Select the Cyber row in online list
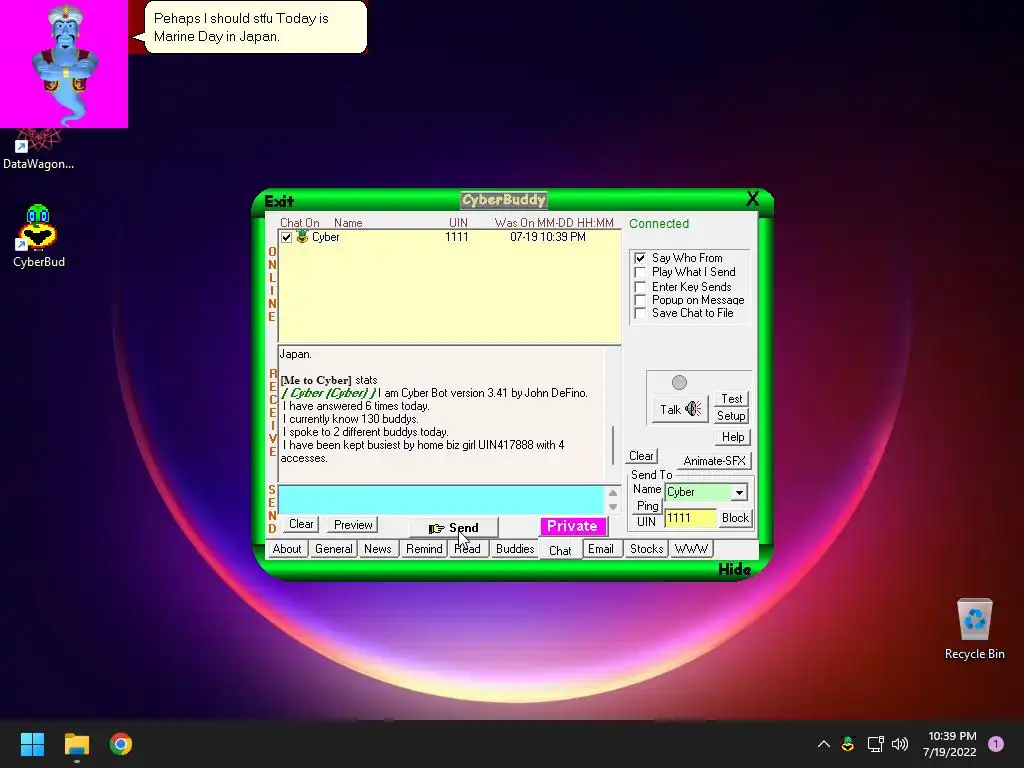The height and width of the screenshot is (768, 1024). click(449, 237)
